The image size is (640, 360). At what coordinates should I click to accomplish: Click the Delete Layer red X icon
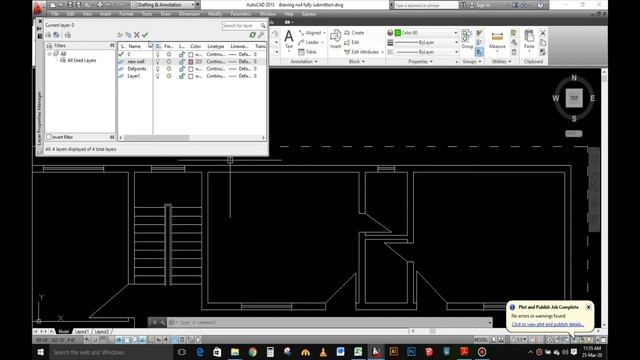pos(137,35)
